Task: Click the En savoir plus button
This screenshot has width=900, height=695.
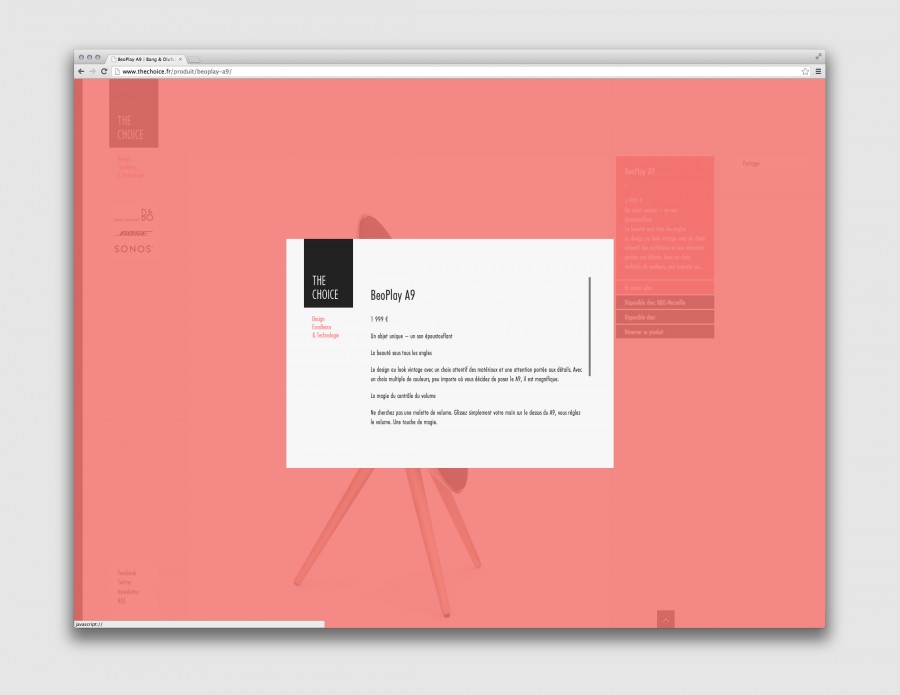Action: click(665, 288)
